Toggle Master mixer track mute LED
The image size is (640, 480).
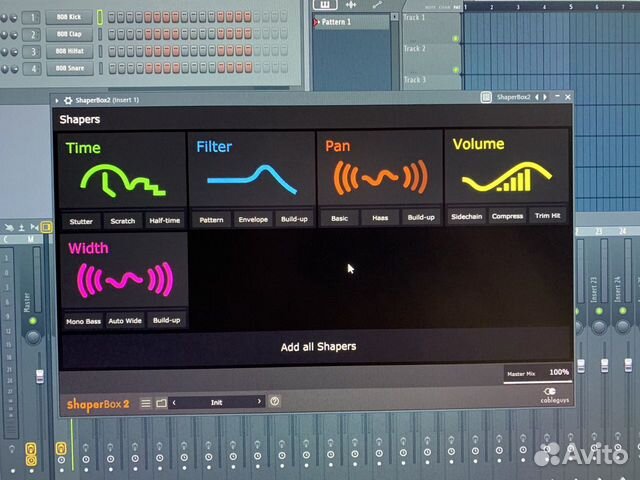tap(33, 321)
